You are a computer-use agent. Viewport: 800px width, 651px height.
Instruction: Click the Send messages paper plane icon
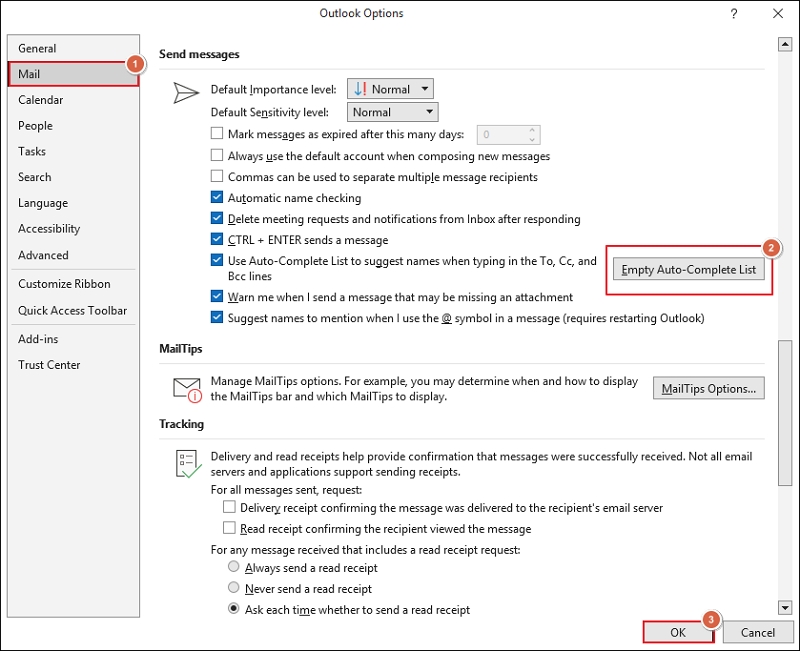pyautogui.click(x=186, y=93)
